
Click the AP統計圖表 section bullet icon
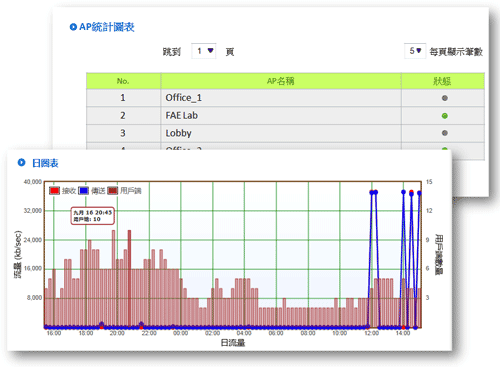(73, 27)
